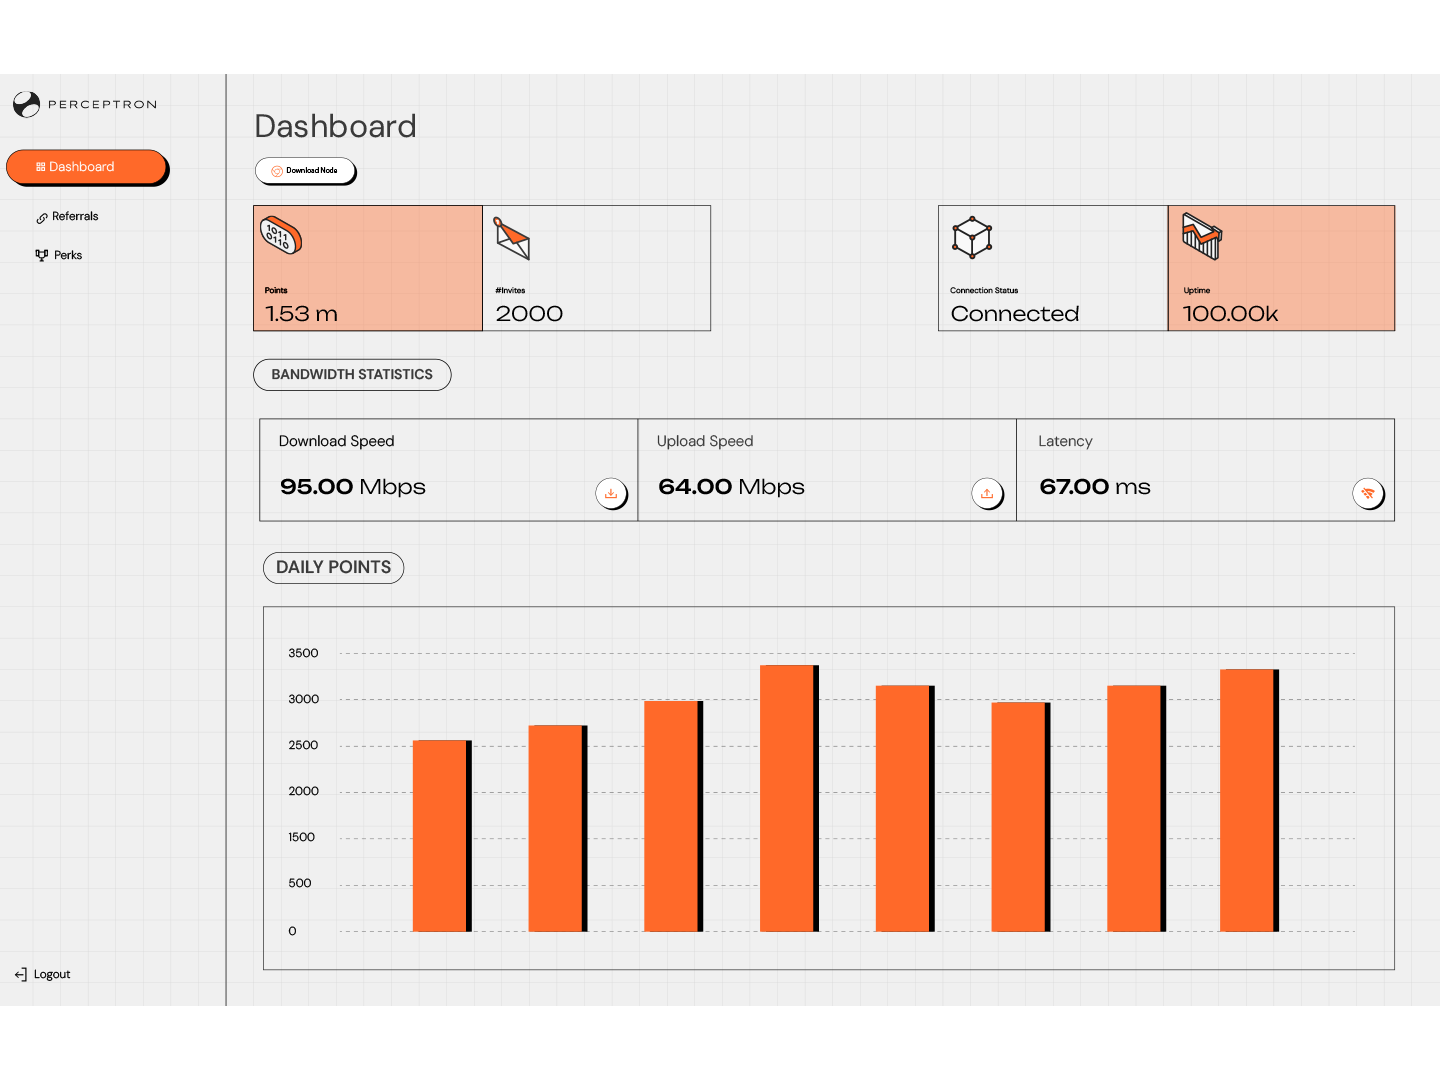Image resolution: width=1440 pixels, height=1080 pixels.
Task: Select the BANDWIDTH STATISTICS label
Action: [352, 374]
